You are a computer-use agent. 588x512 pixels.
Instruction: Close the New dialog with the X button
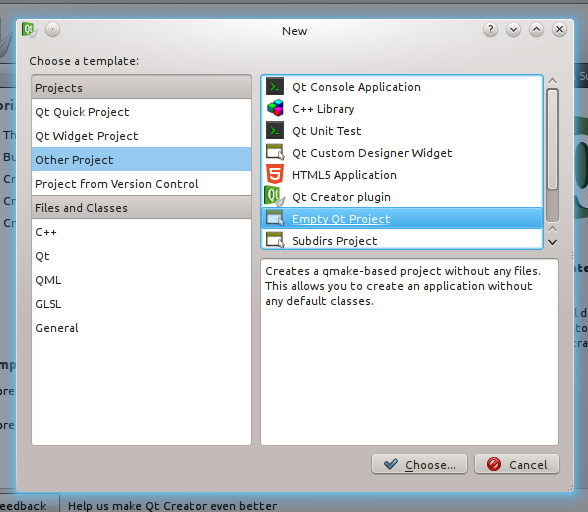(x=559, y=29)
